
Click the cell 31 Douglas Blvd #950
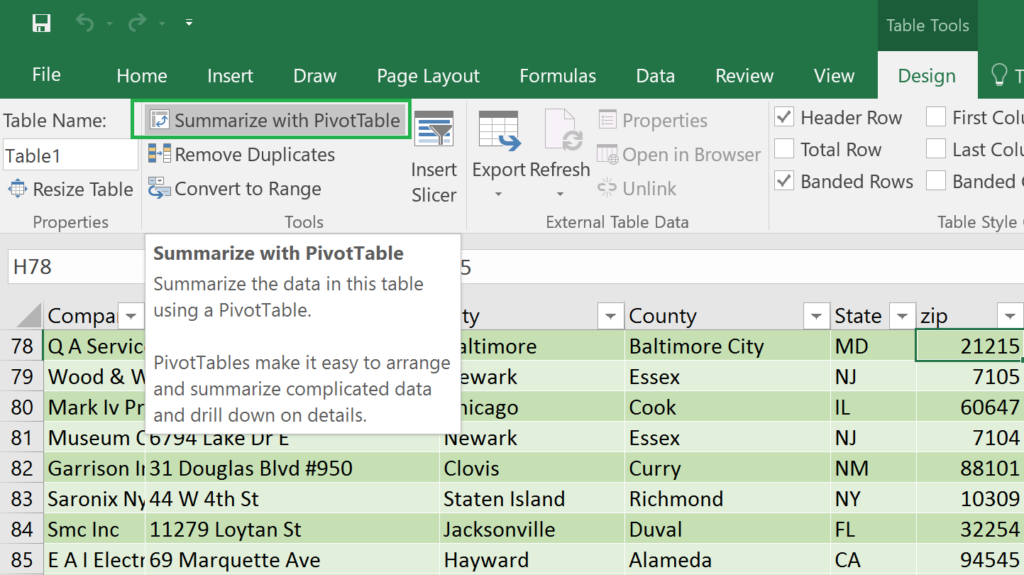tap(293, 468)
